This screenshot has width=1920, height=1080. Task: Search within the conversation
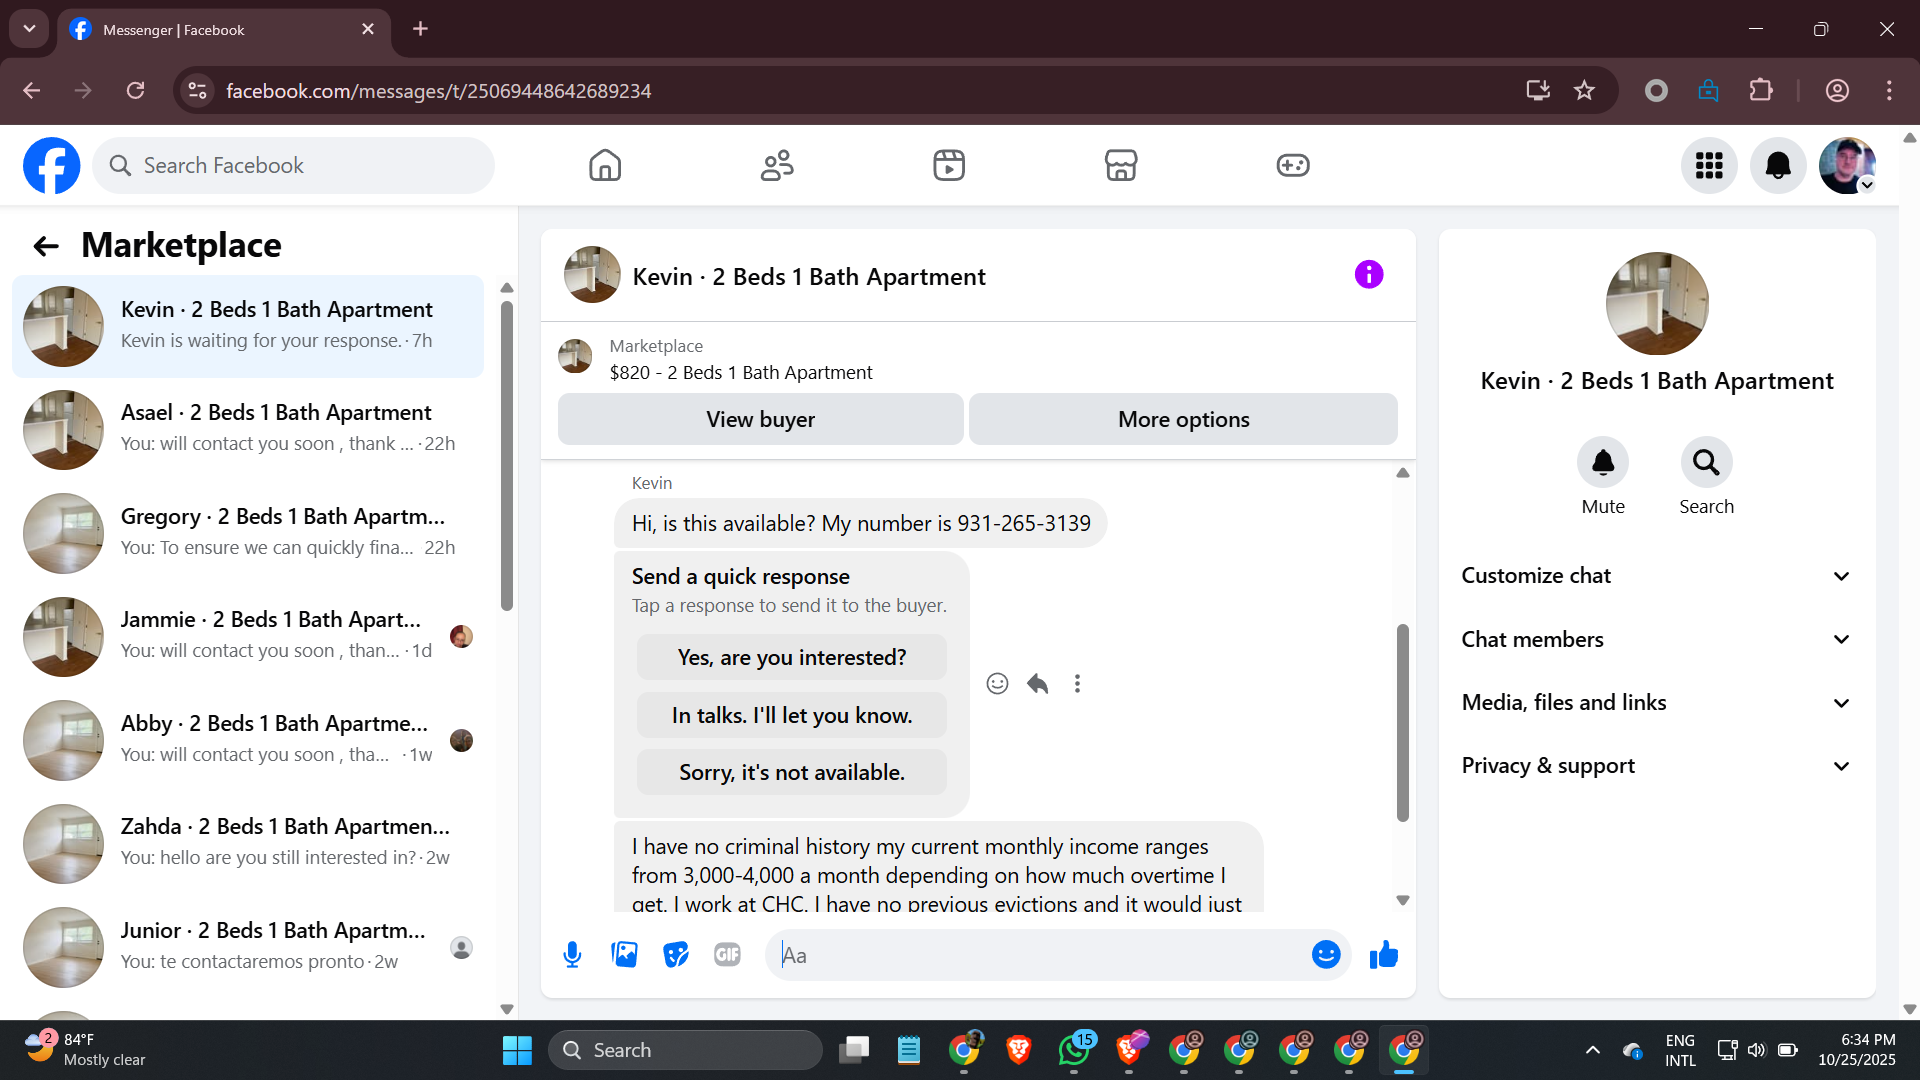[x=1705, y=463]
